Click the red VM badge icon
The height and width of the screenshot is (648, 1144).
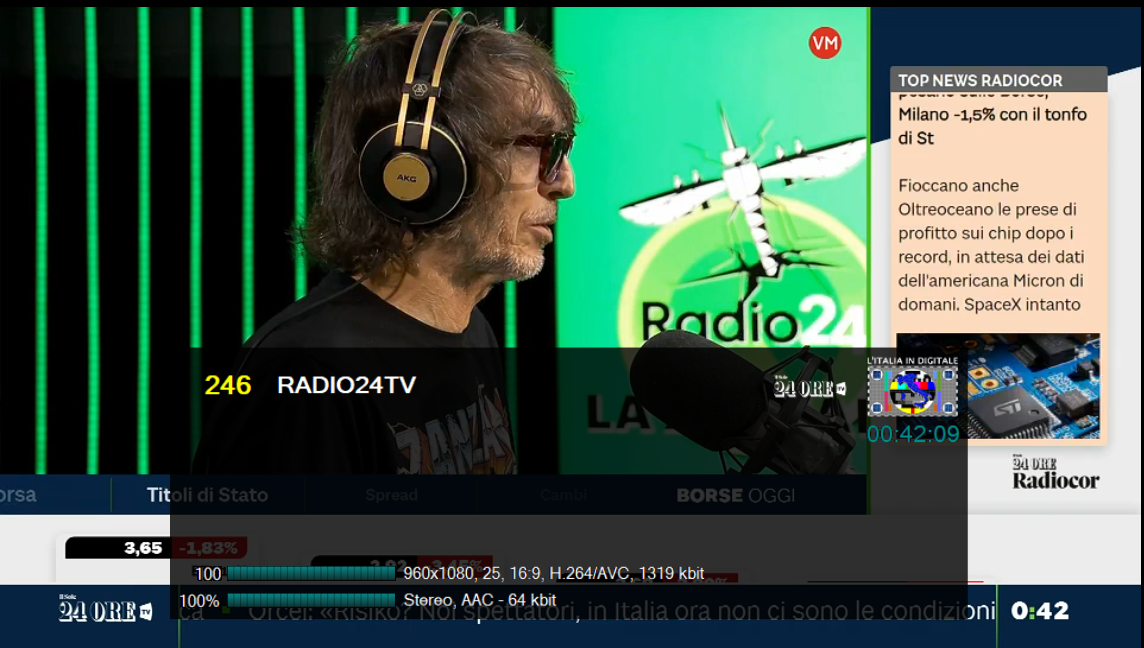(x=825, y=43)
